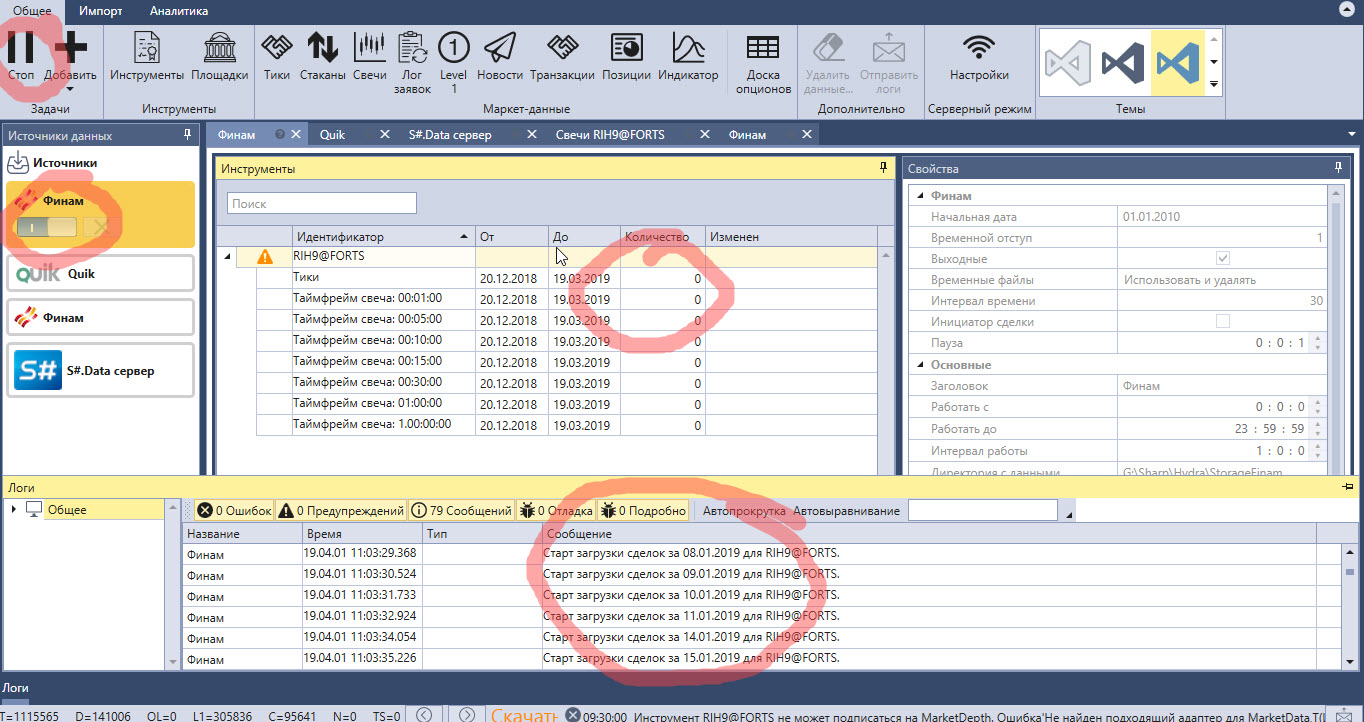
Task: Toggle the Инициатор сделки checkbox
Action: click(x=1222, y=322)
